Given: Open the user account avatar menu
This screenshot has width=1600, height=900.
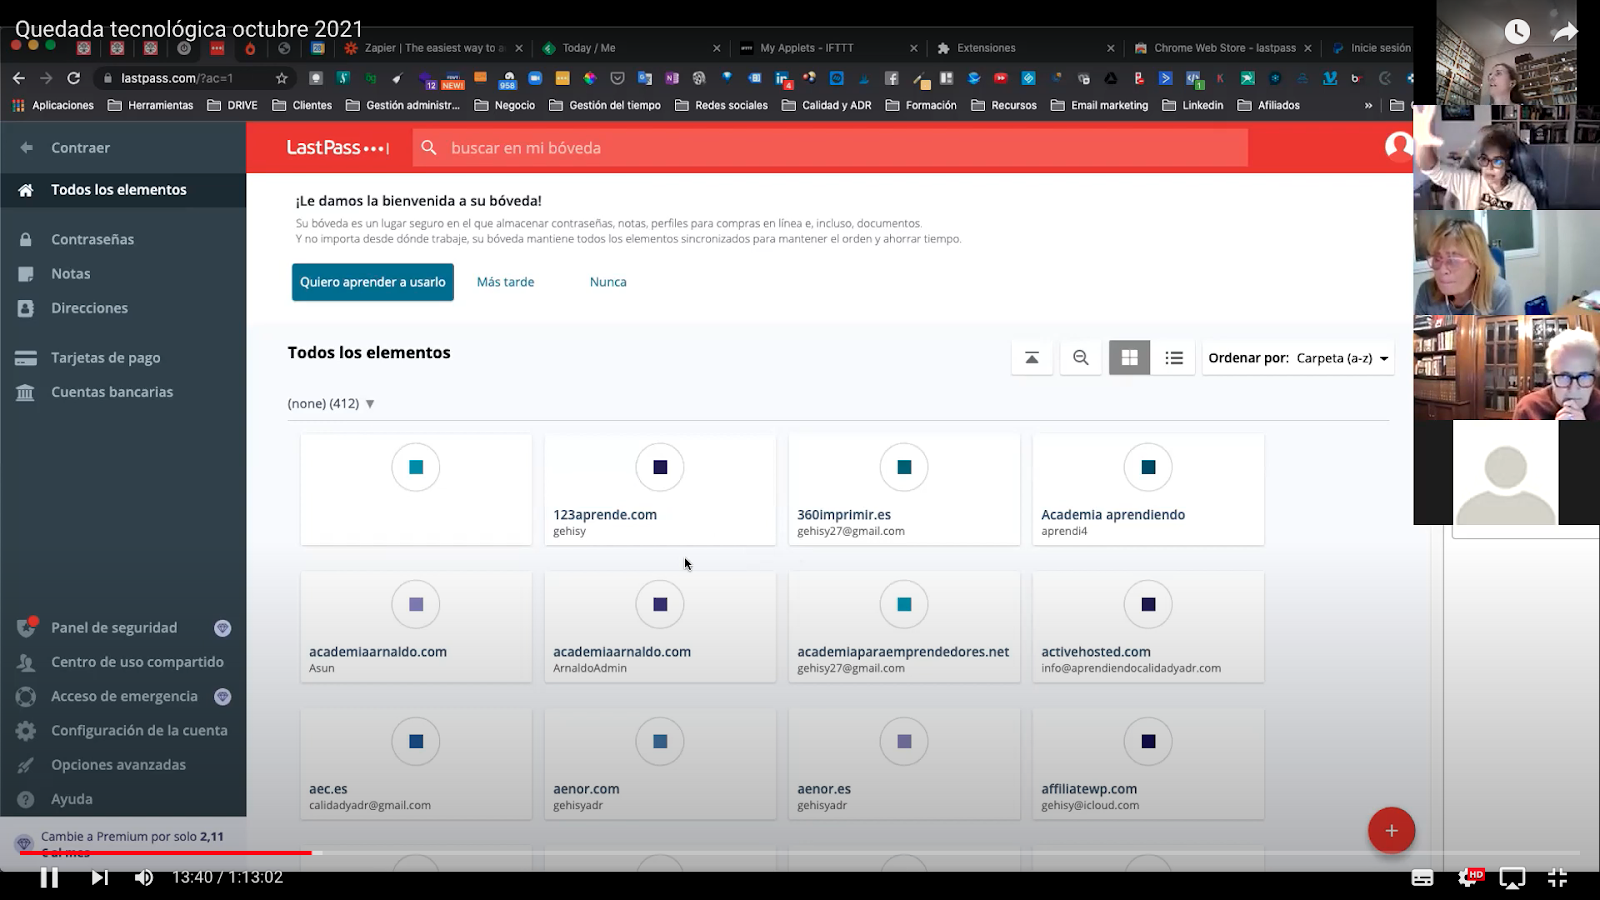Looking at the screenshot, I should [x=1398, y=147].
